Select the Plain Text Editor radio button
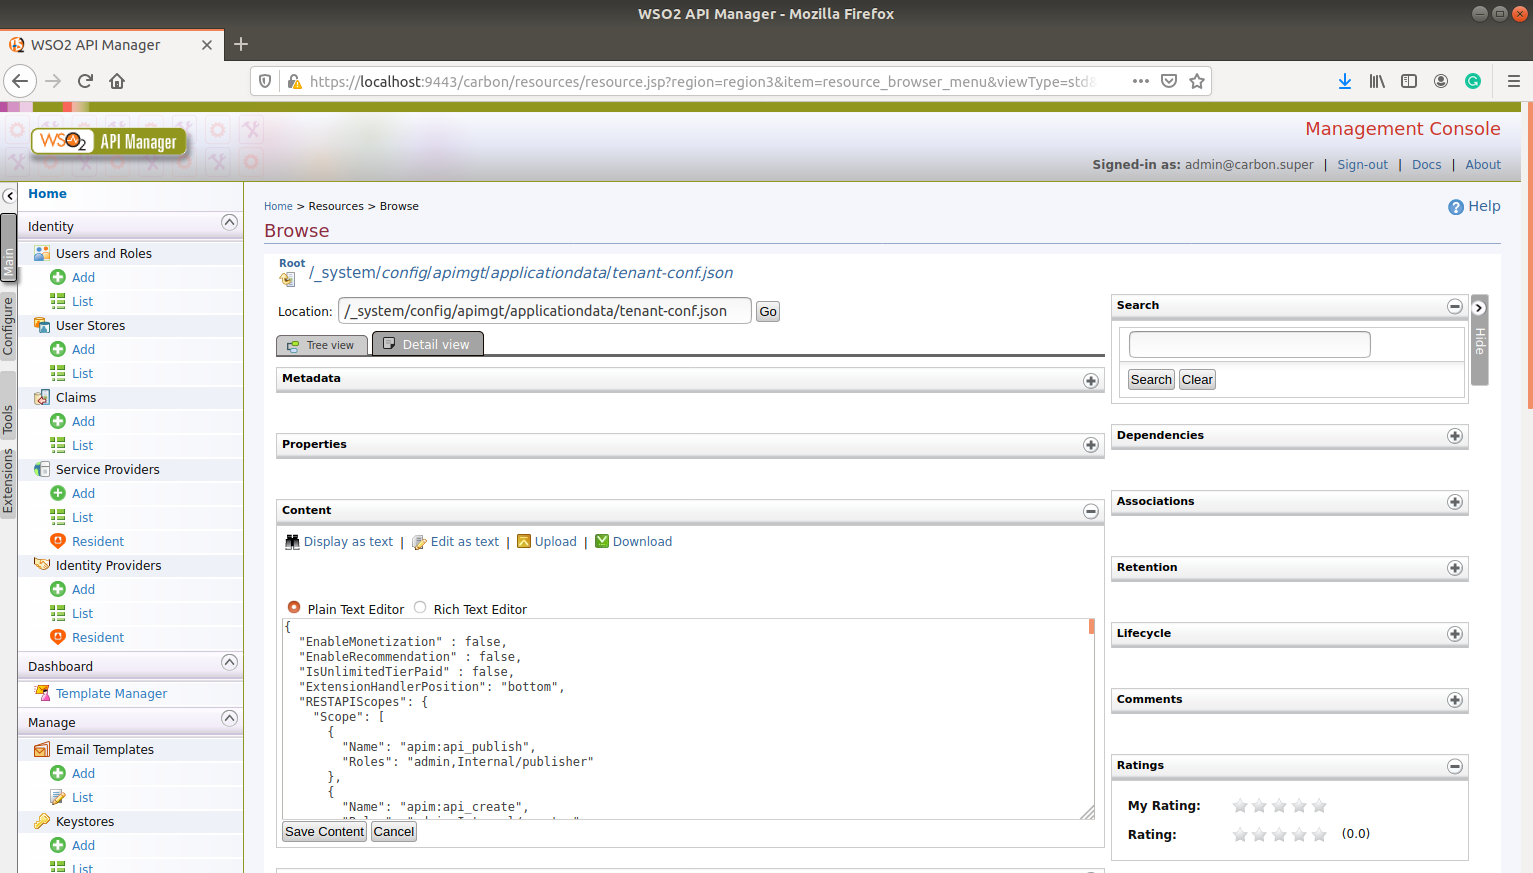 [294, 607]
